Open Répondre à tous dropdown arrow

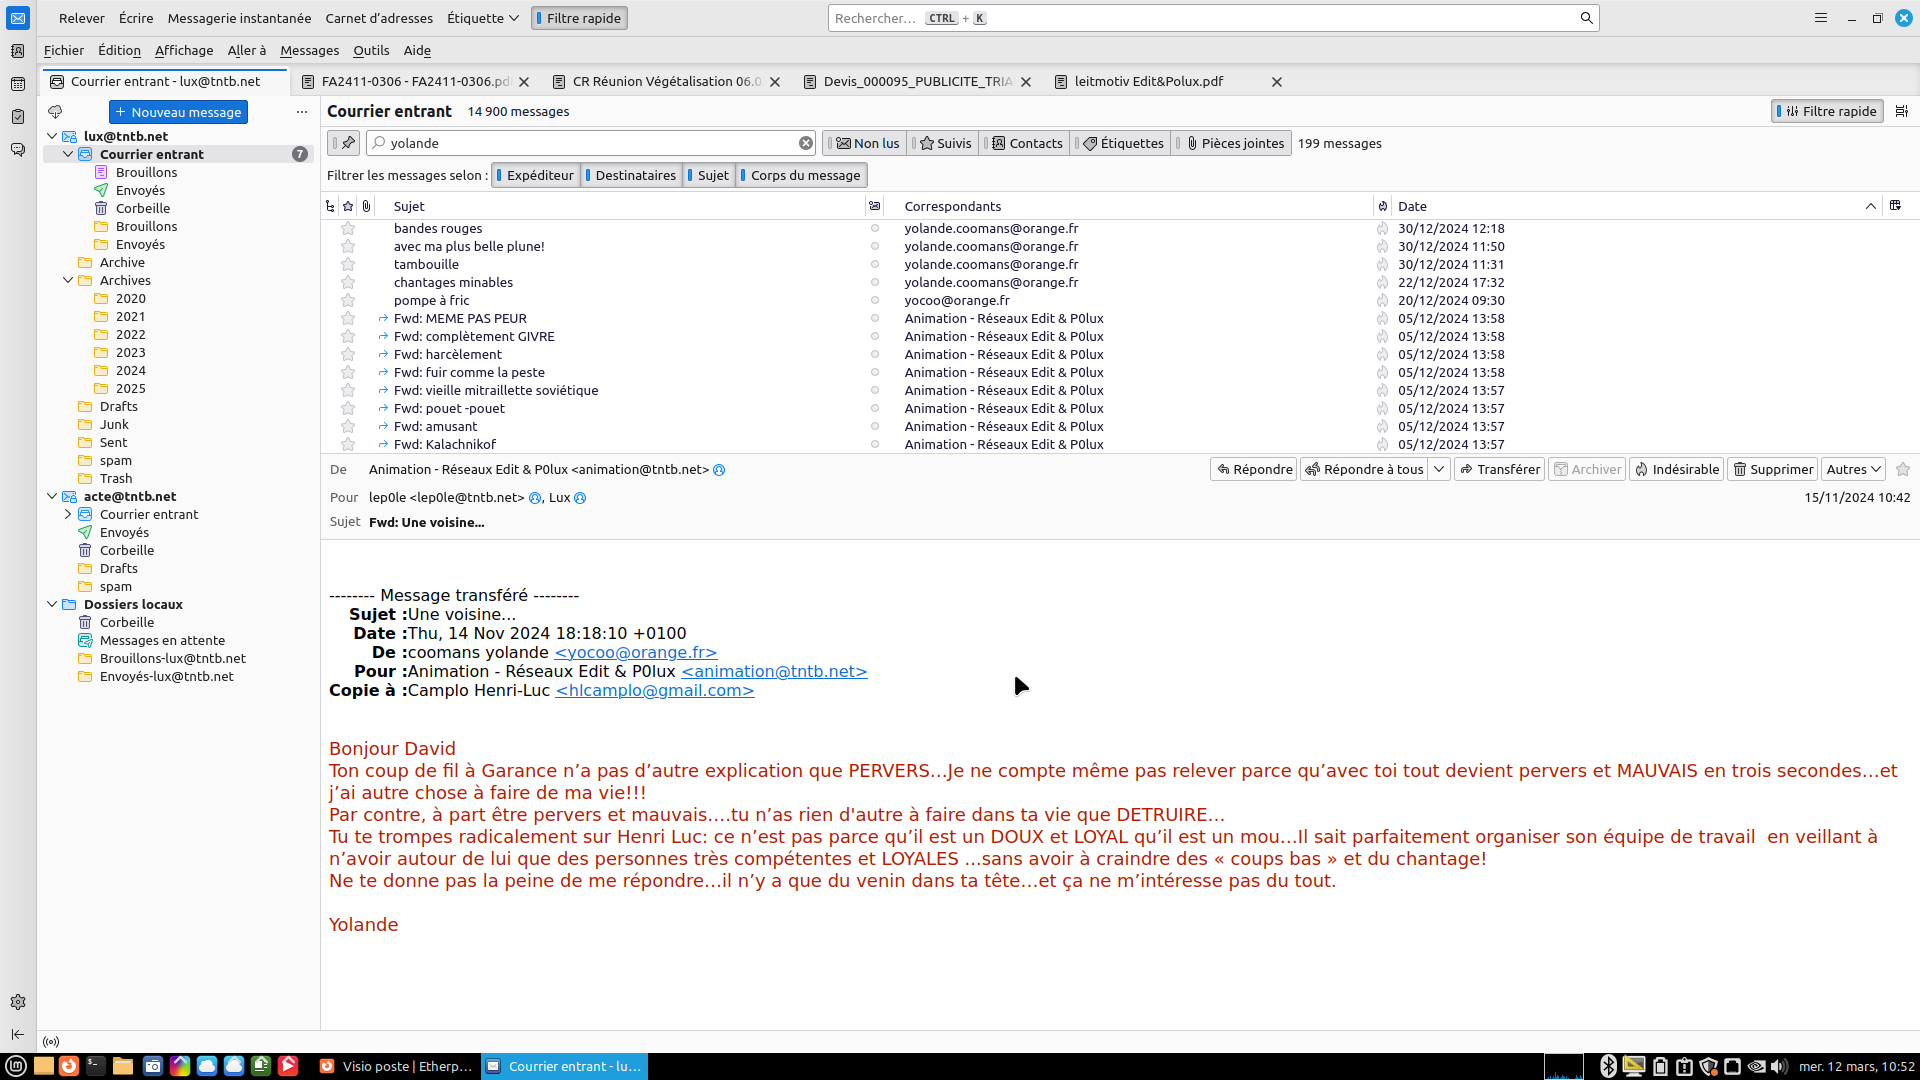[1439, 469]
